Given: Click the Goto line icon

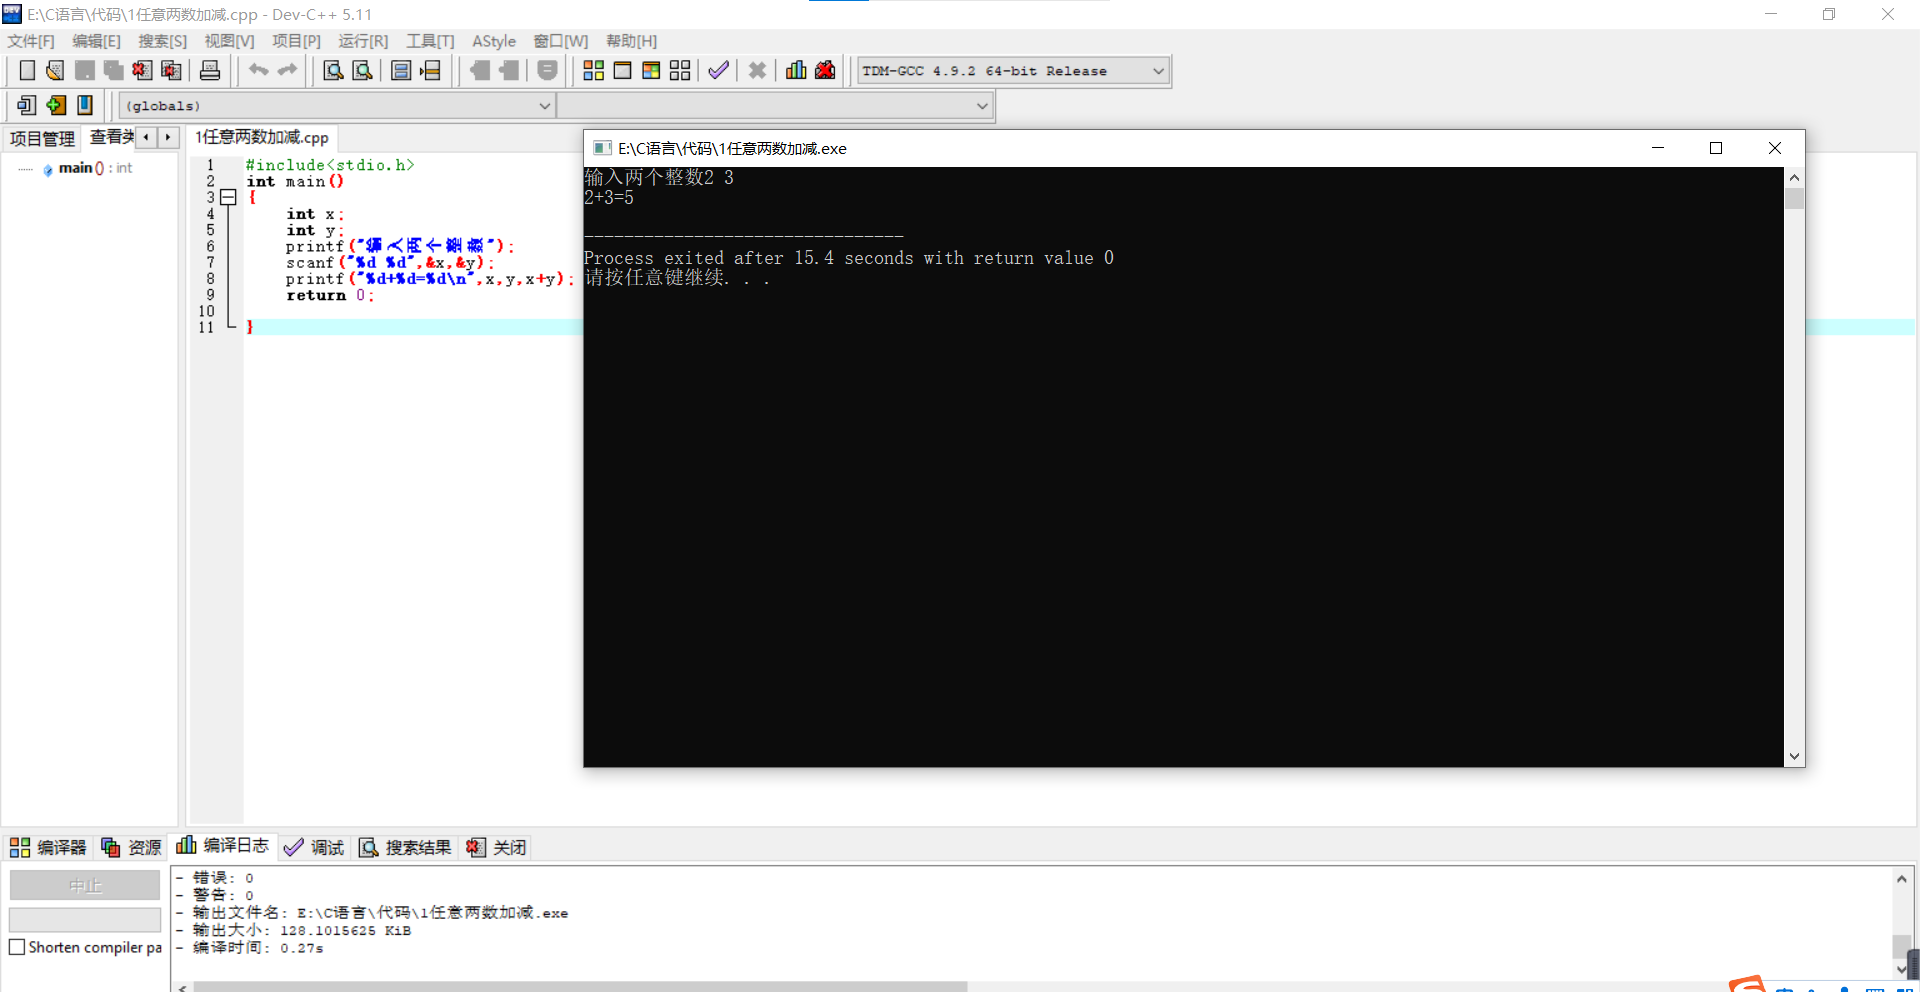Looking at the screenshot, I should [430, 70].
